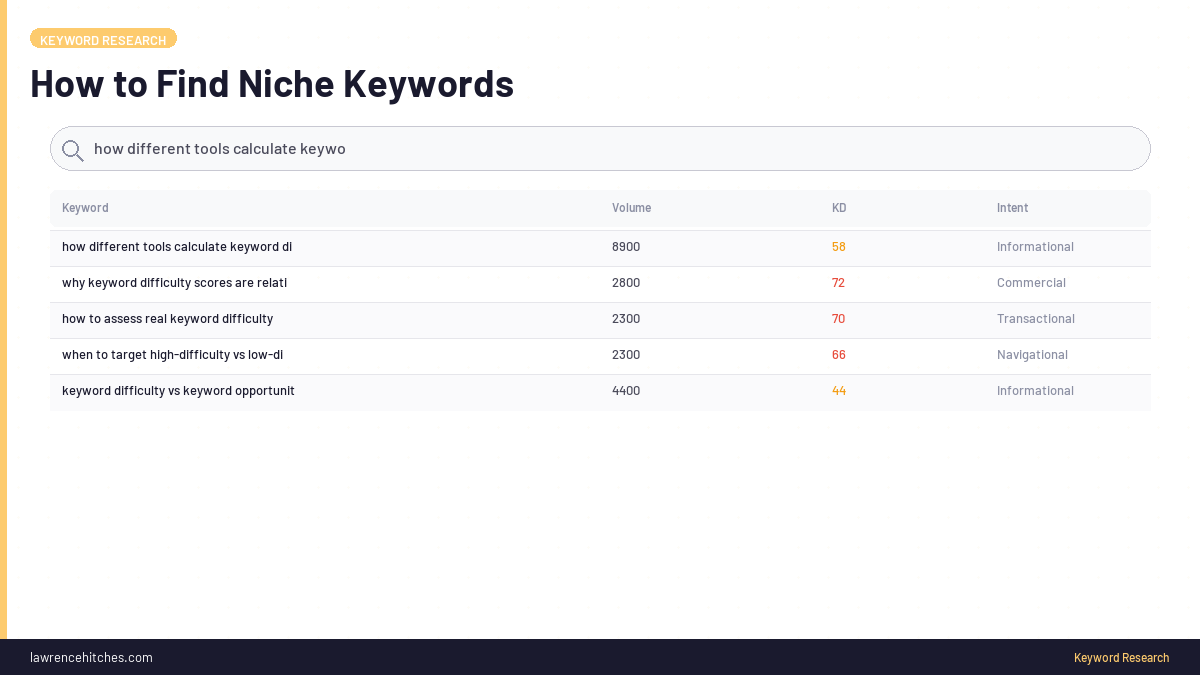Click the KD value 66
Image resolution: width=1200 pixels, height=675 pixels.
pos(839,354)
